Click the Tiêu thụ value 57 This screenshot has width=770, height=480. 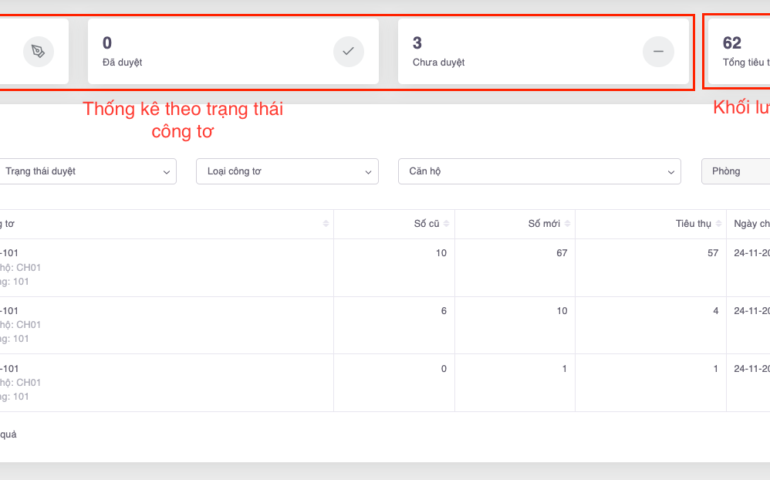point(712,253)
